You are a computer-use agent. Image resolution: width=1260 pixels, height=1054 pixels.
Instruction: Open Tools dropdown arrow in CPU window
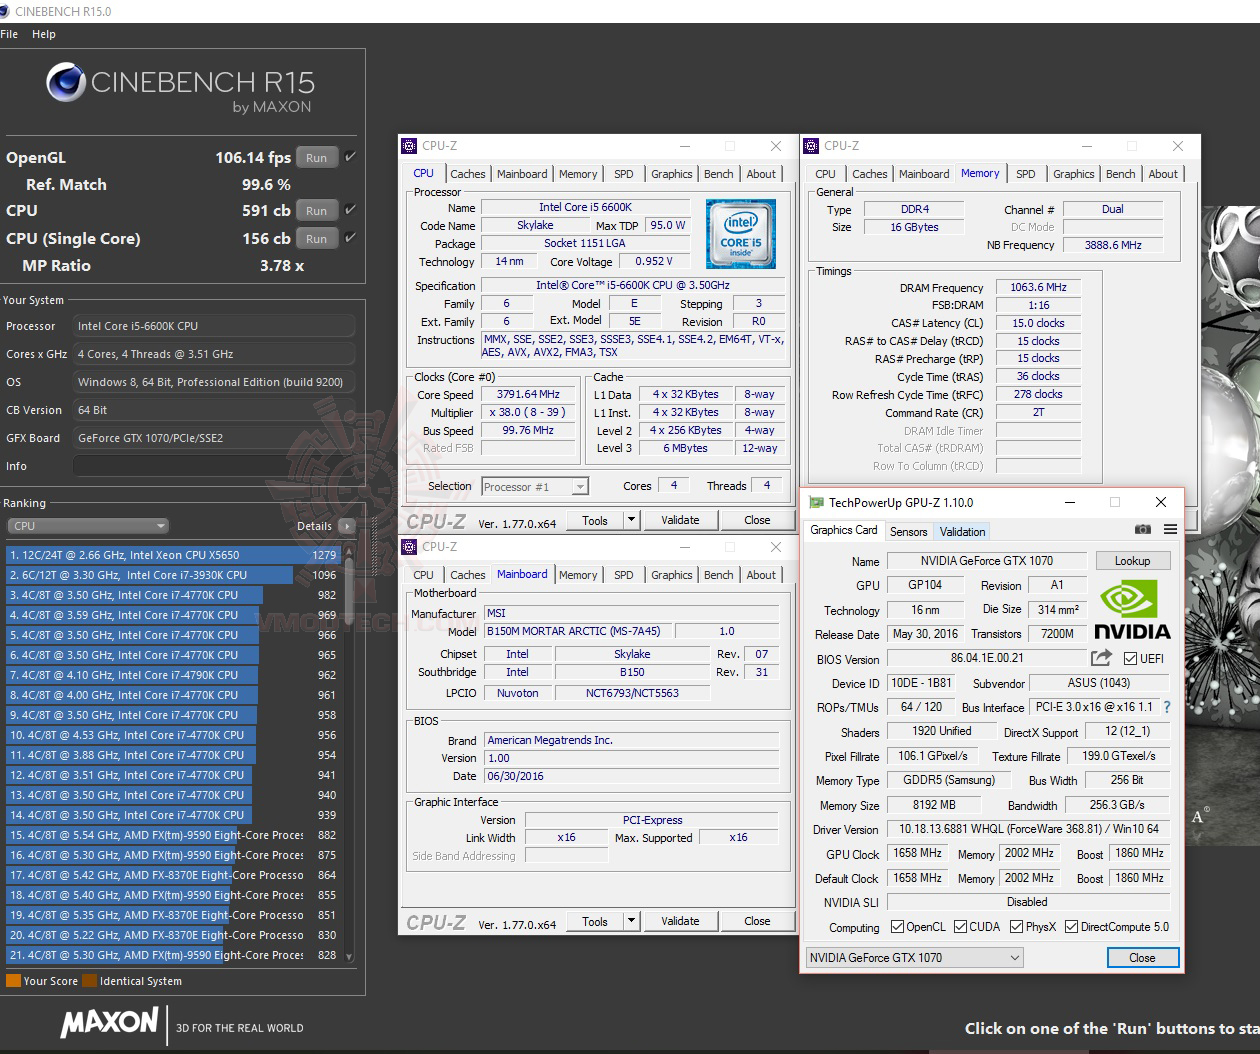(631, 520)
